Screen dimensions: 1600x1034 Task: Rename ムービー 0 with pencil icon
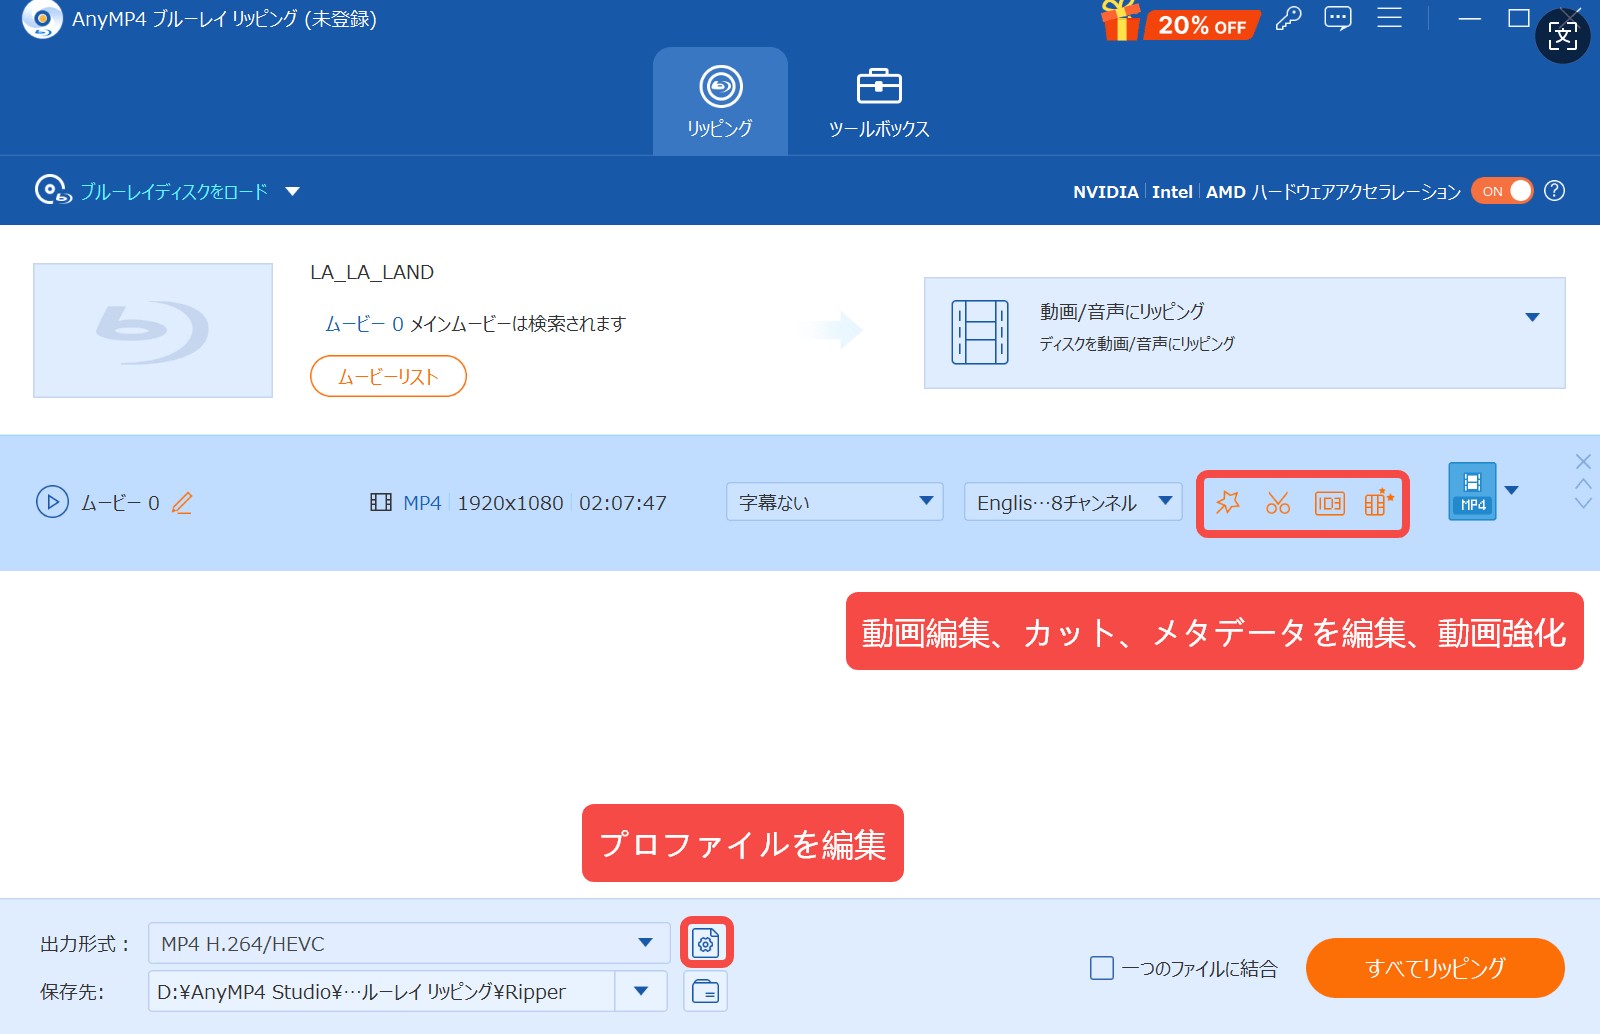pos(182,503)
